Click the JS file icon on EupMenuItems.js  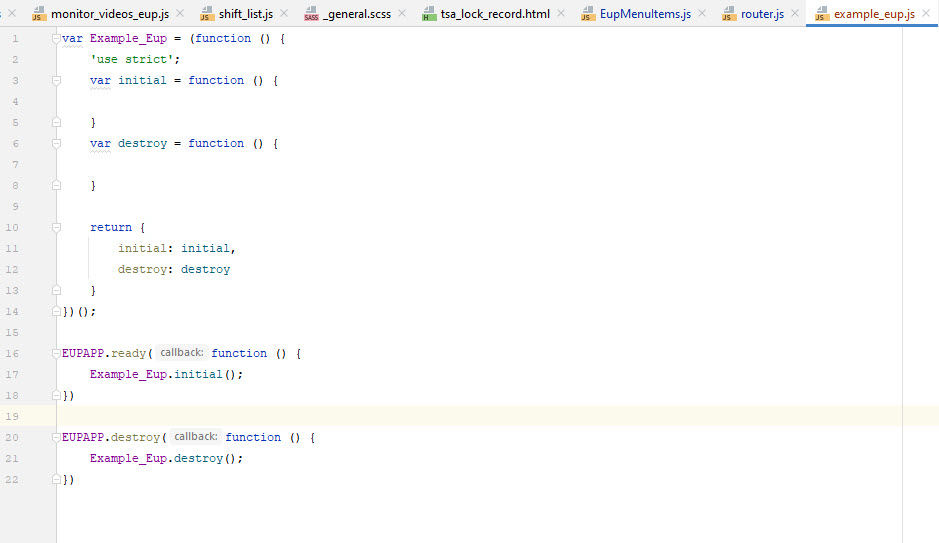tap(587, 13)
